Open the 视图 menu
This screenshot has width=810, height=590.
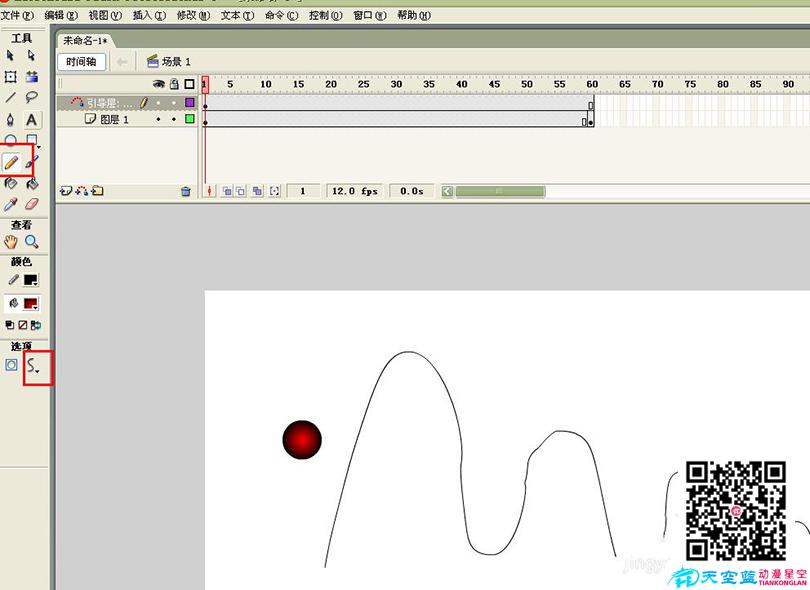coord(105,15)
